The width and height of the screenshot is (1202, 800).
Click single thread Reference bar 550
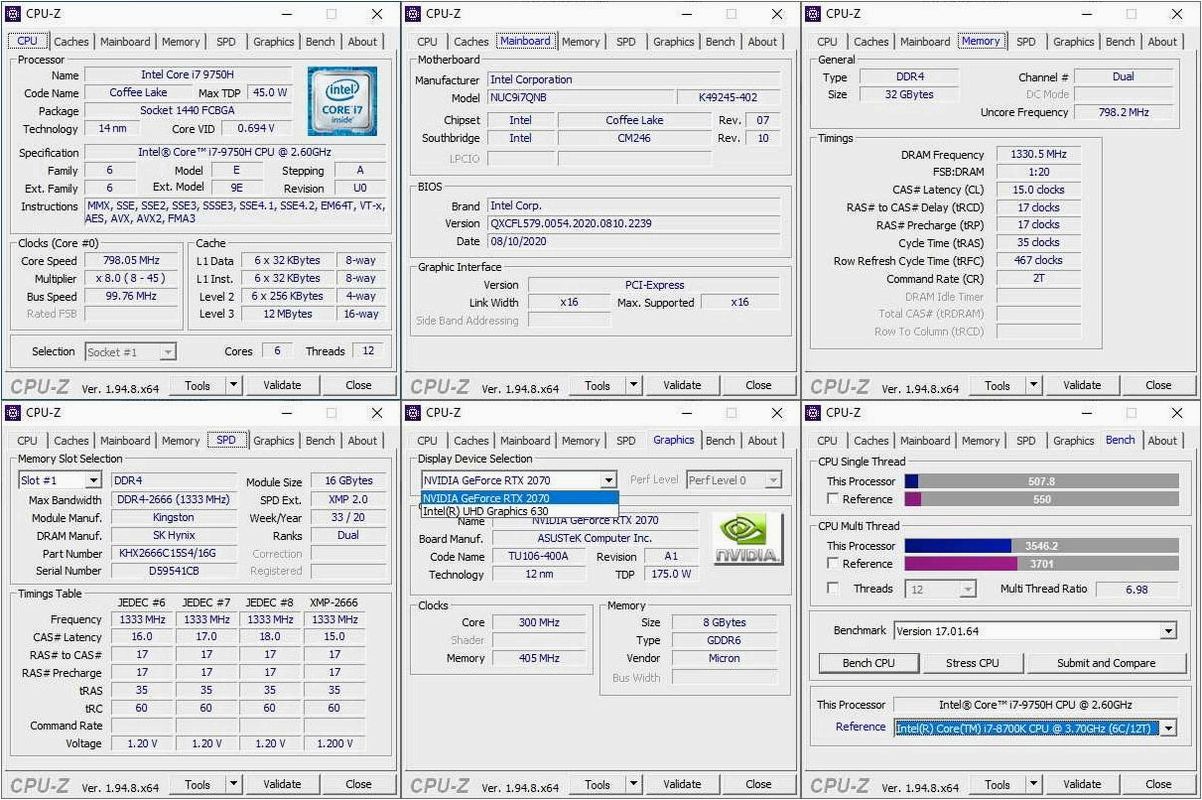(x=1041, y=499)
